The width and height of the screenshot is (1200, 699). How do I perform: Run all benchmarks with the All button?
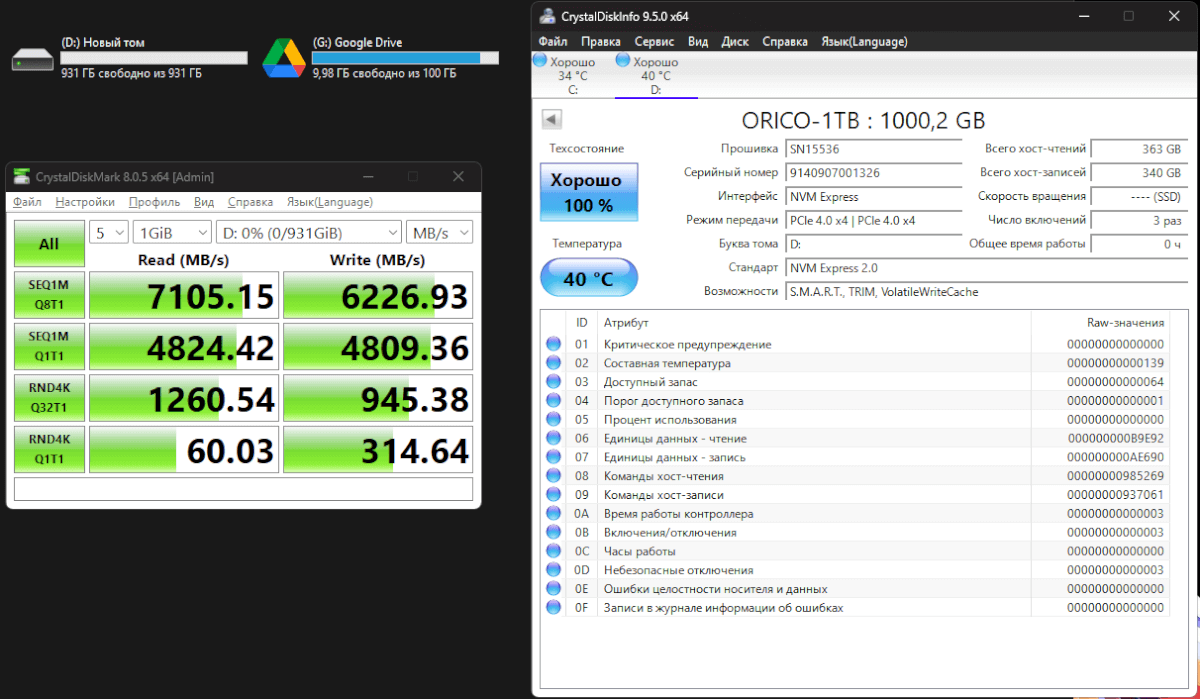point(49,244)
